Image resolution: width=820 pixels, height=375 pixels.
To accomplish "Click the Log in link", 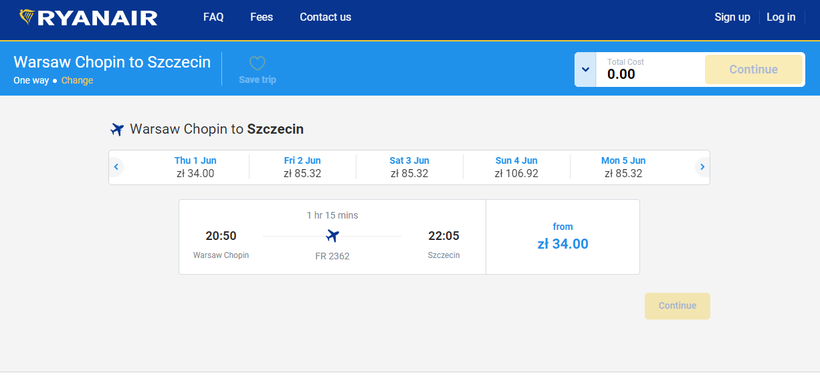I will tap(781, 17).
